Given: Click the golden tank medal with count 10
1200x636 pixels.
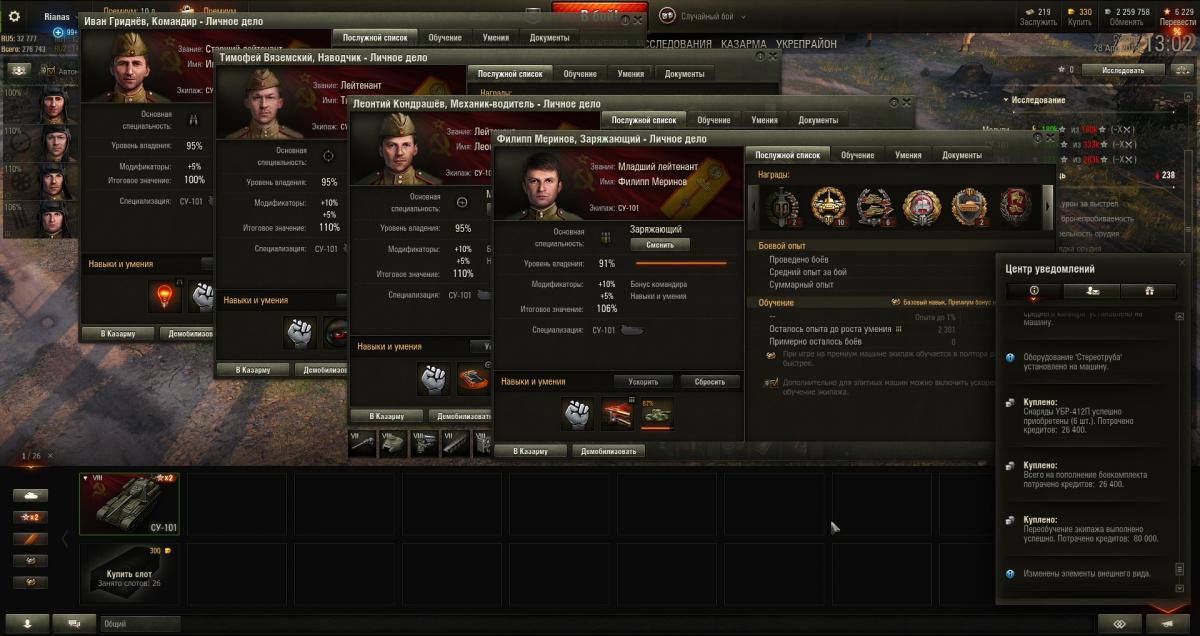Looking at the screenshot, I should pos(827,207).
